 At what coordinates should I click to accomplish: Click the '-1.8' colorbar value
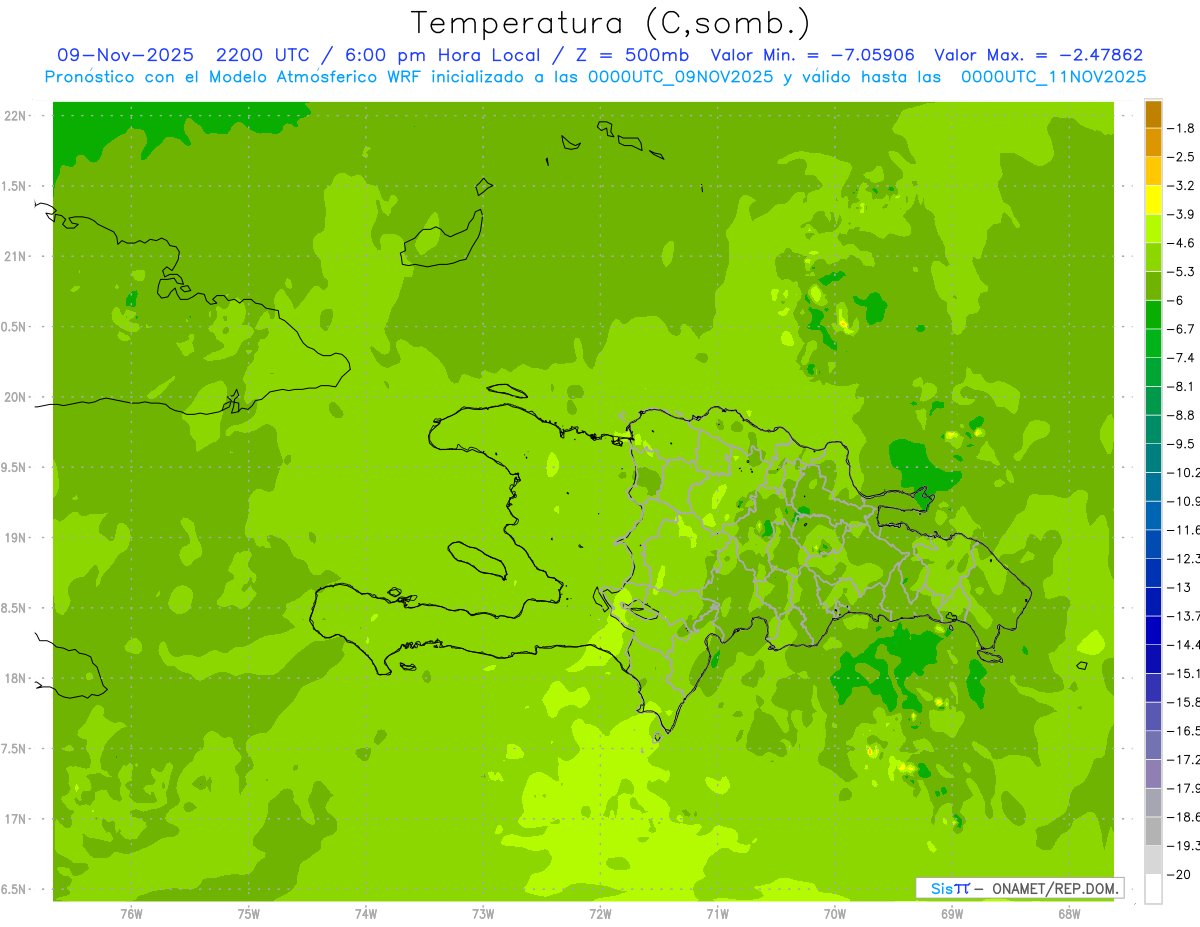(1182, 128)
